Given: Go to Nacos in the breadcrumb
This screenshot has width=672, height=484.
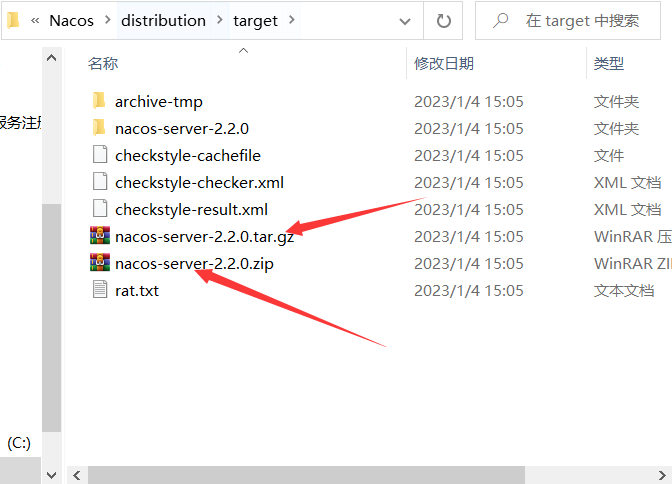Looking at the screenshot, I should click(x=71, y=21).
